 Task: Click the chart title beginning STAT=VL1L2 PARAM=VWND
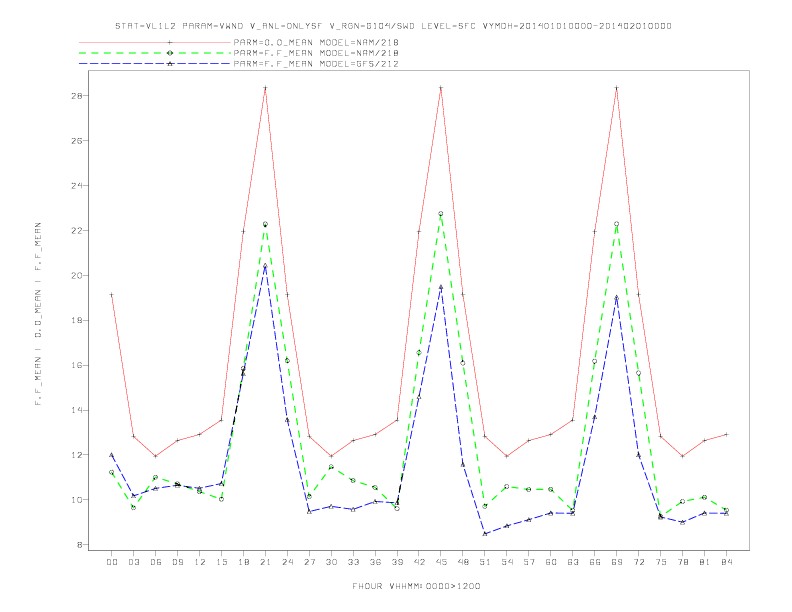point(393,26)
